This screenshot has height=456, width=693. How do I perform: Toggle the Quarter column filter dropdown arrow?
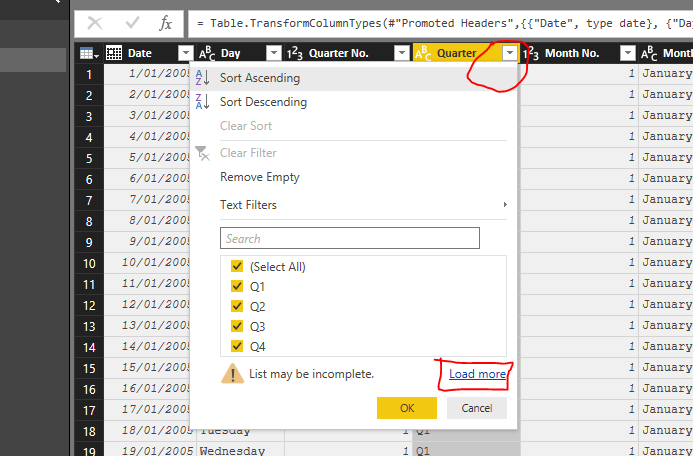coord(510,53)
